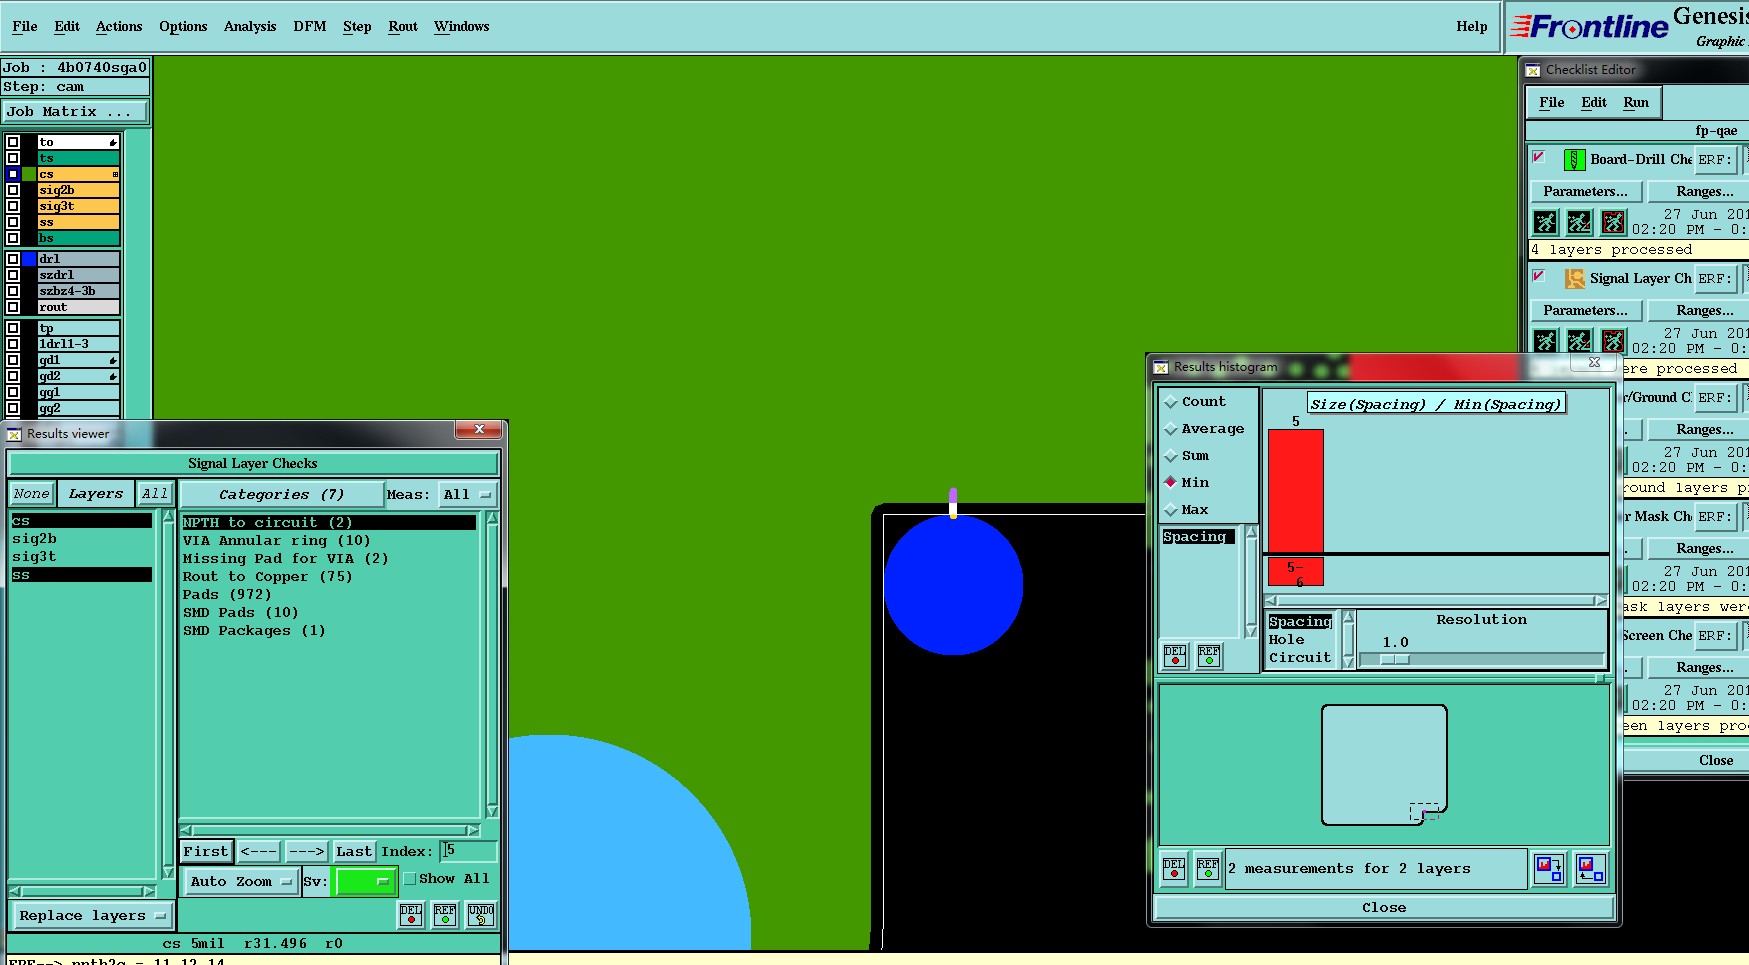
Task: Open the Meas: All dropdown
Action: 467,495
